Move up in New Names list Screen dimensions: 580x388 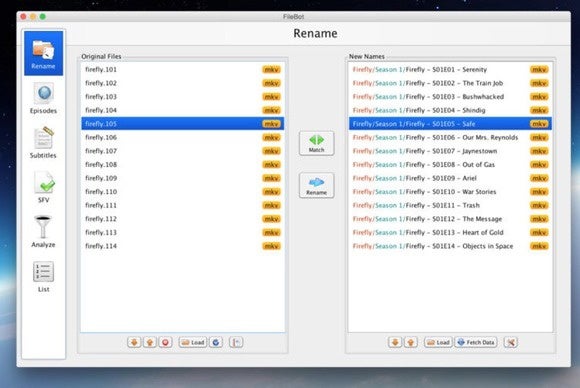[x=411, y=342]
